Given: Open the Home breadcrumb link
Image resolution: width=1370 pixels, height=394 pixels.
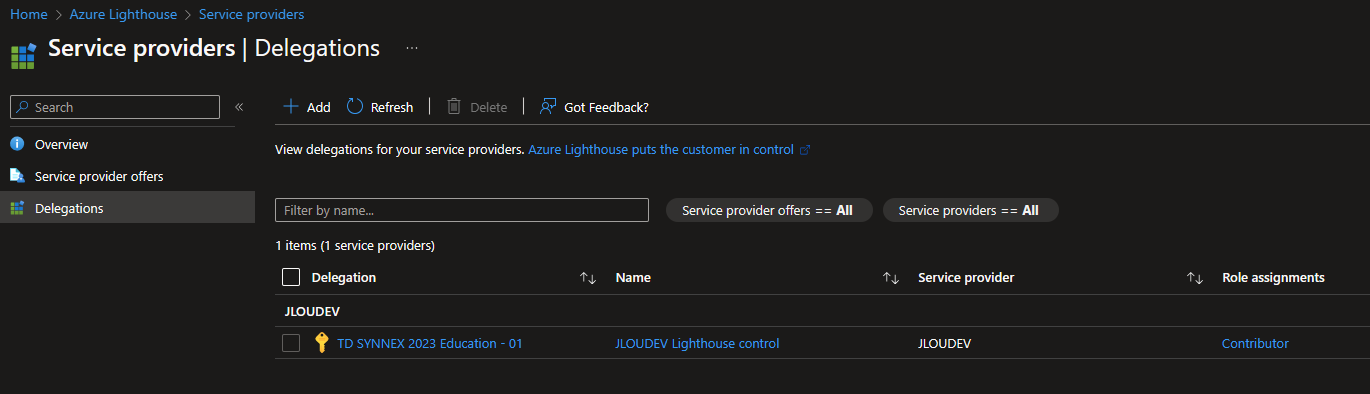Looking at the screenshot, I should pyautogui.click(x=29, y=14).
